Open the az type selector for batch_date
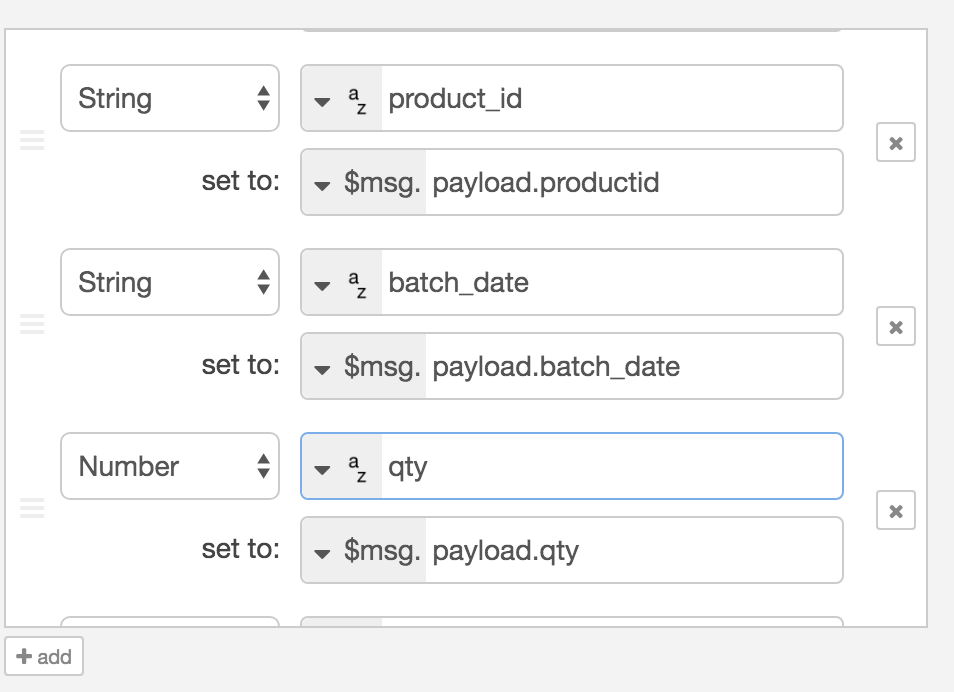 coord(341,282)
